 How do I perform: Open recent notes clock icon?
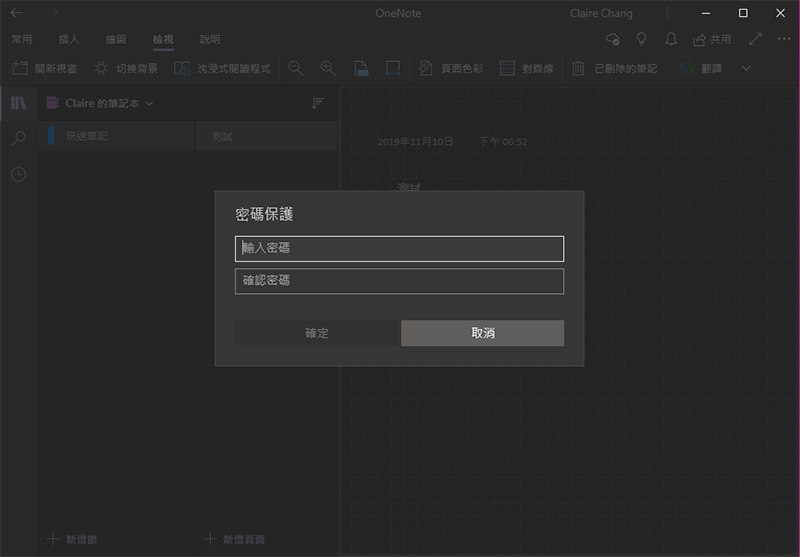pyautogui.click(x=19, y=174)
